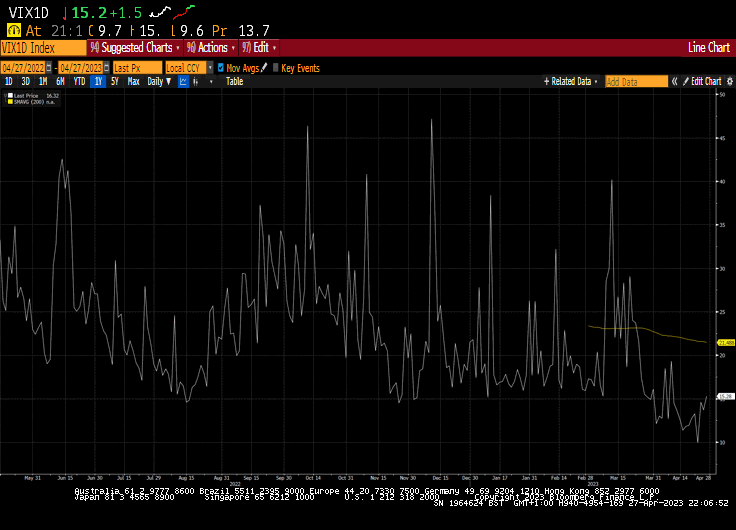
Task: Click the red-green intraday sparkline icon
Action: (183, 13)
